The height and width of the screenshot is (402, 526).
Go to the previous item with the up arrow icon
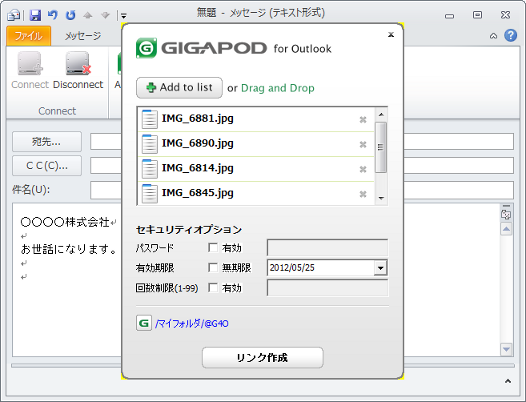pos(88,15)
